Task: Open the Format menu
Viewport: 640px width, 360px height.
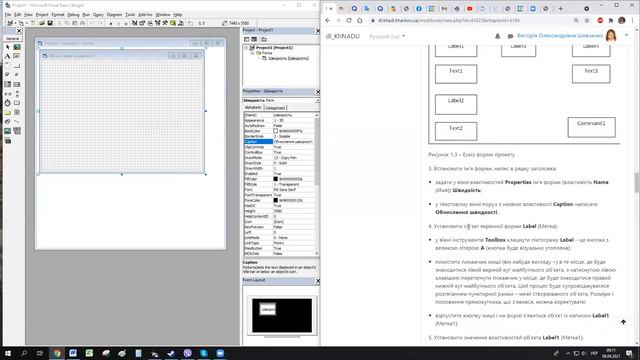Action: pos(58,15)
